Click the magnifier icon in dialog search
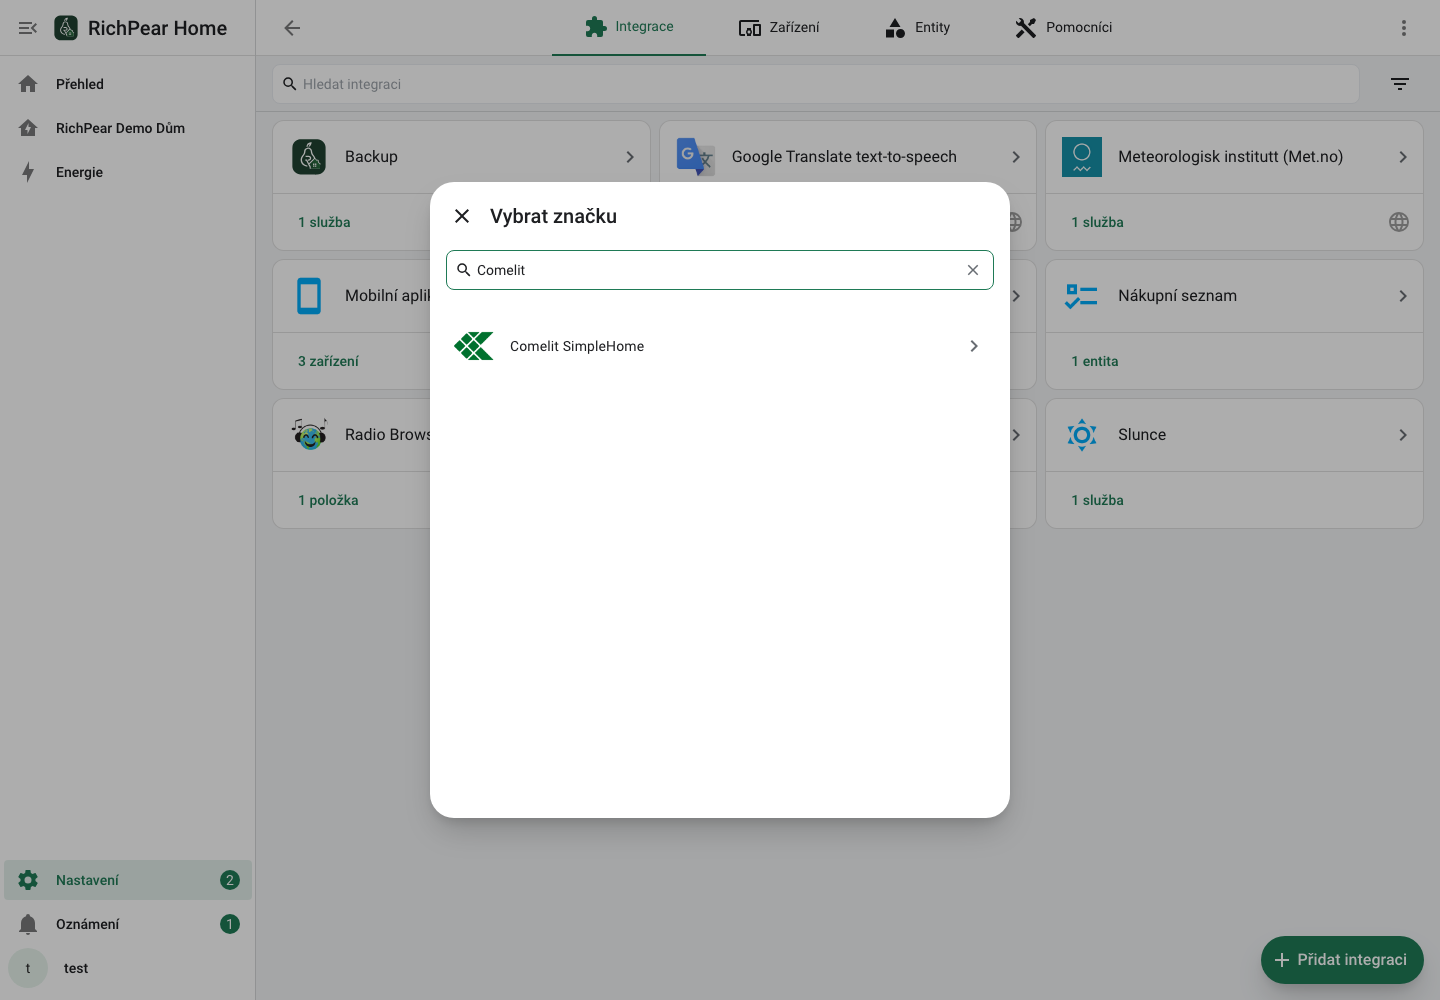Screen dimensions: 1440x1000 pyautogui.click(x=464, y=270)
